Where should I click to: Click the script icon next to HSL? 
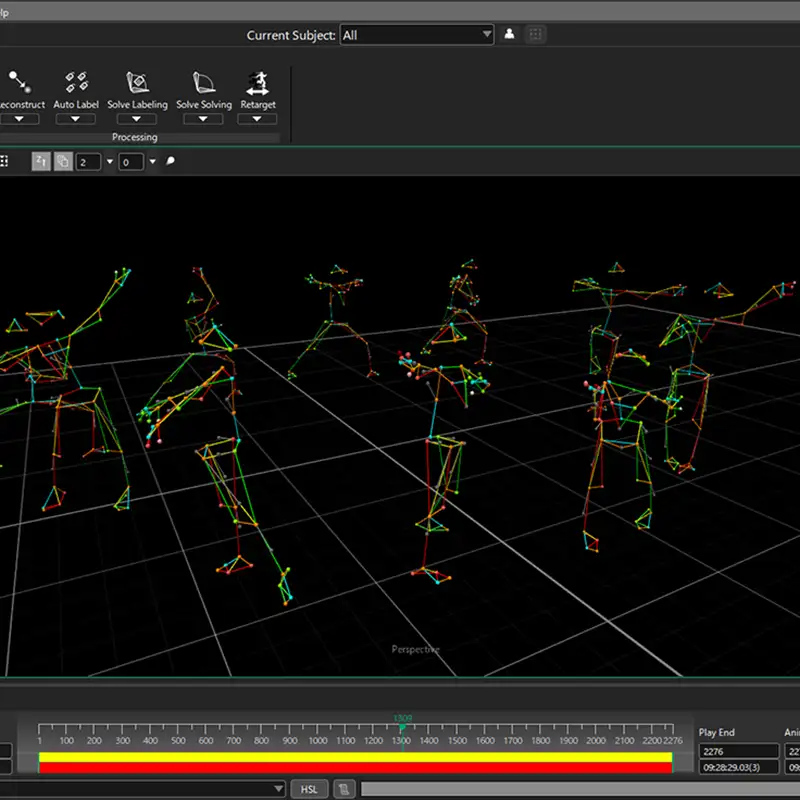(342, 789)
